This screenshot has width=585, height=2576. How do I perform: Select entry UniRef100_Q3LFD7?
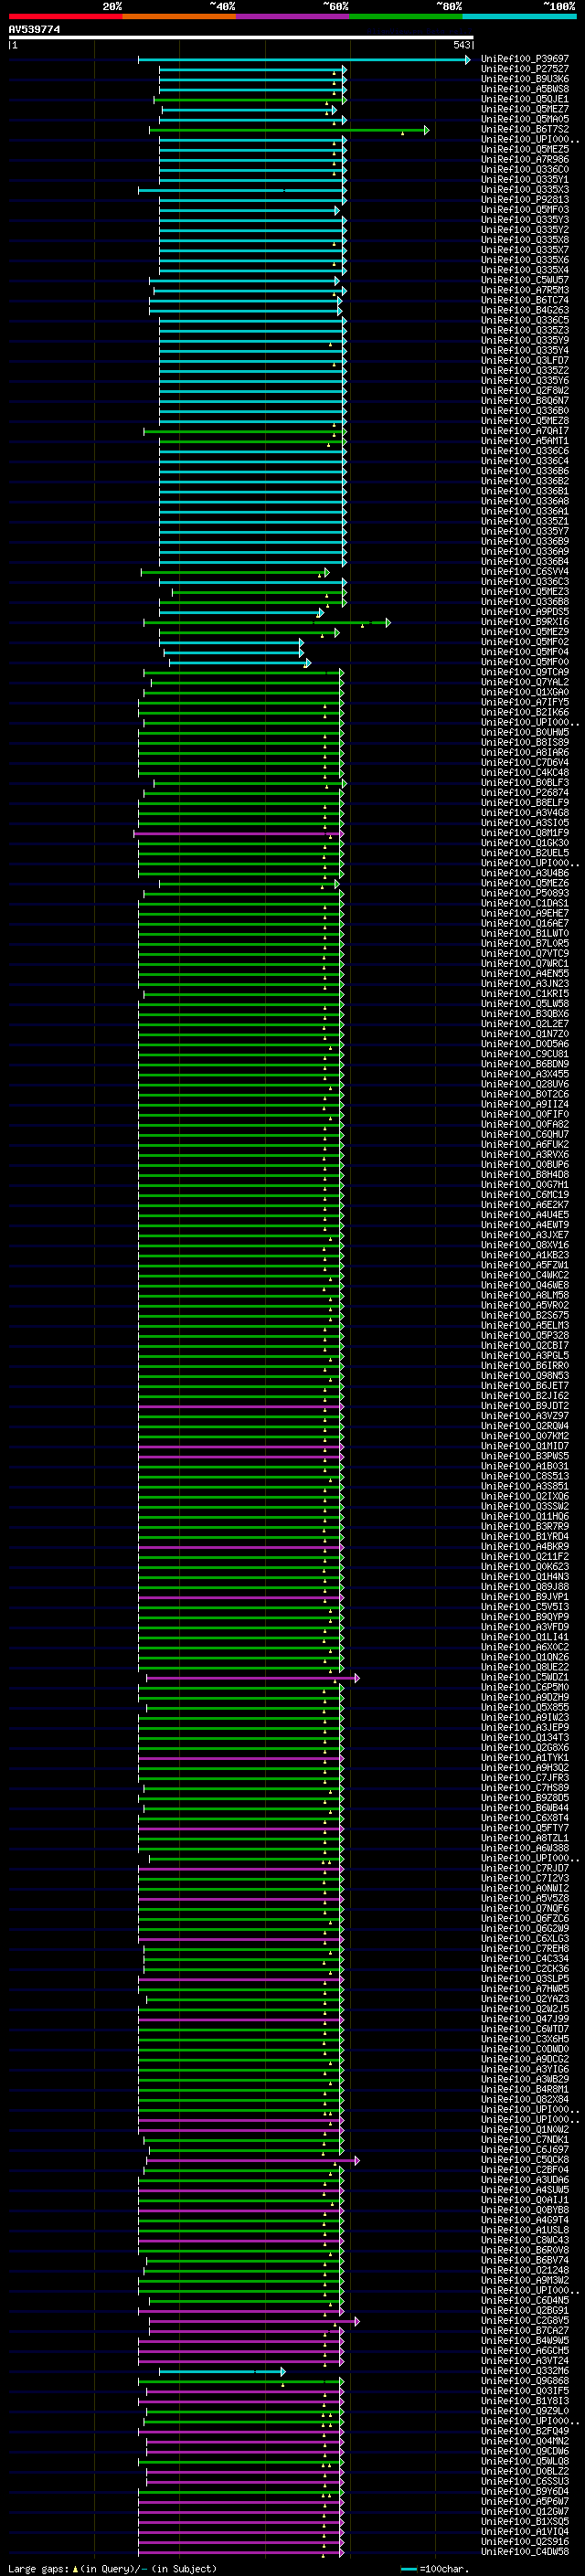point(525,360)
